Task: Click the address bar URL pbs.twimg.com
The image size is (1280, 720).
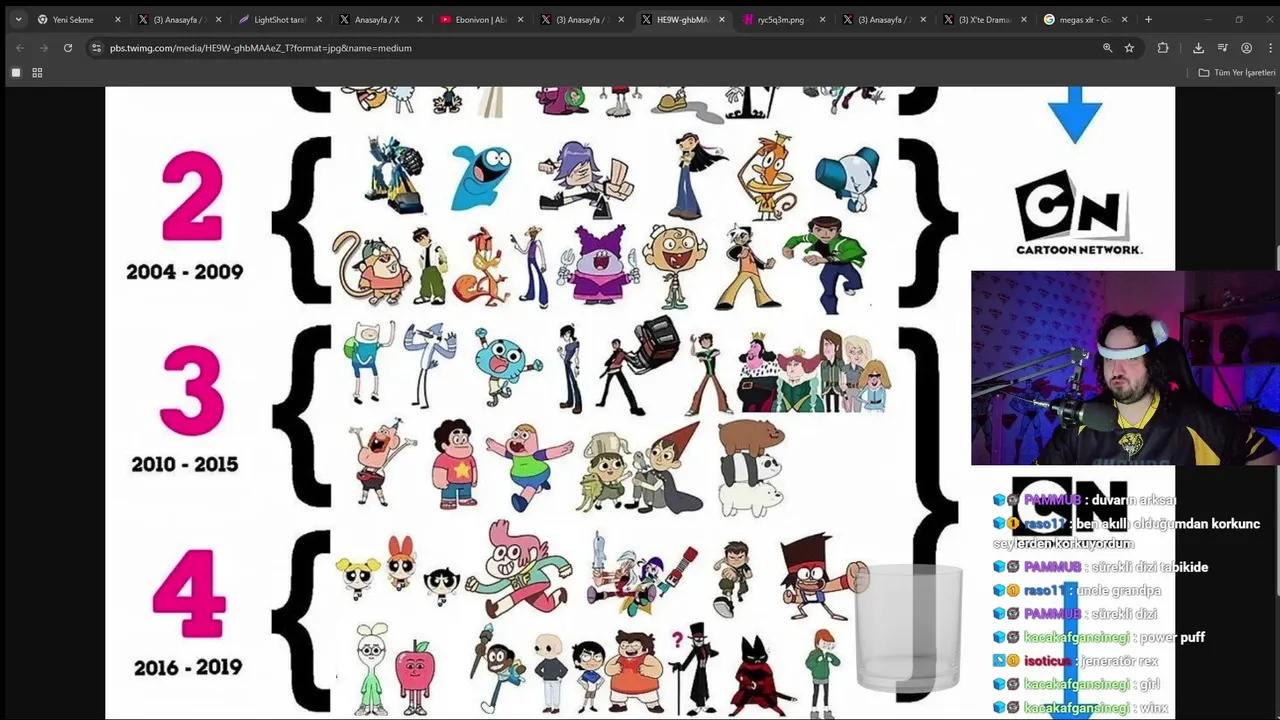Action: [260, 48]
